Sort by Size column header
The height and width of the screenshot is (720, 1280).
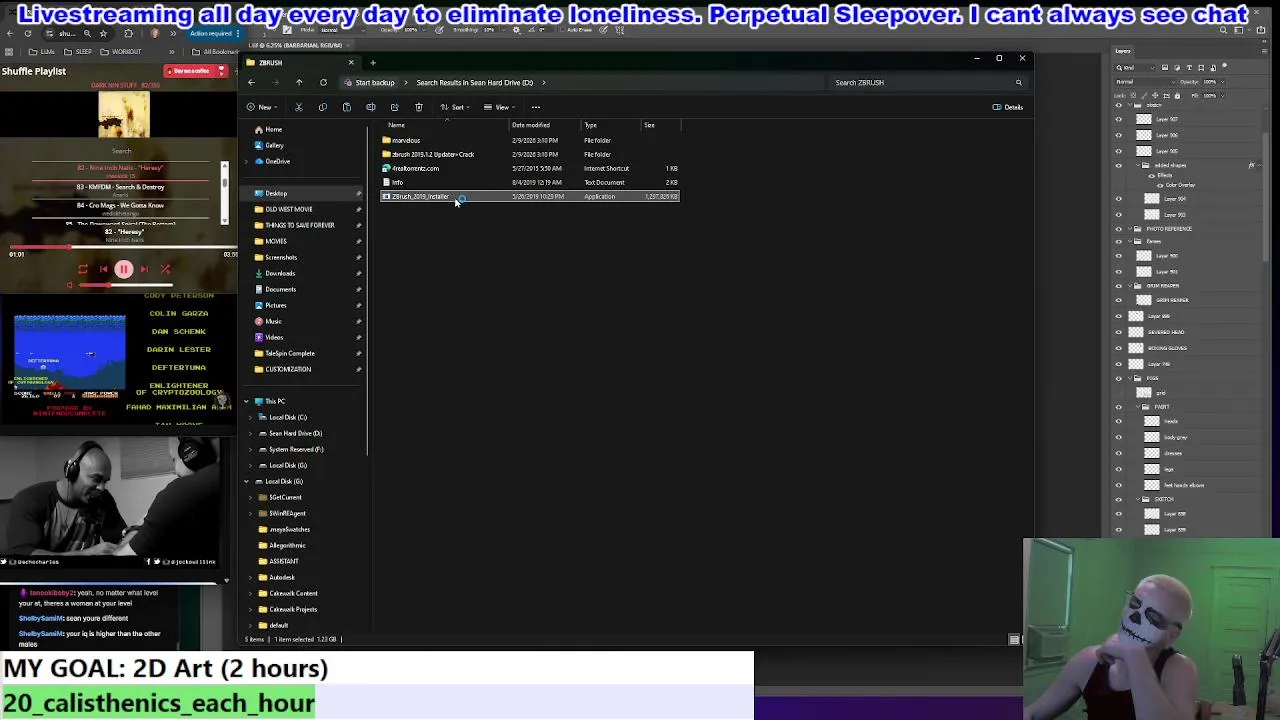click(x=649, y=125)
